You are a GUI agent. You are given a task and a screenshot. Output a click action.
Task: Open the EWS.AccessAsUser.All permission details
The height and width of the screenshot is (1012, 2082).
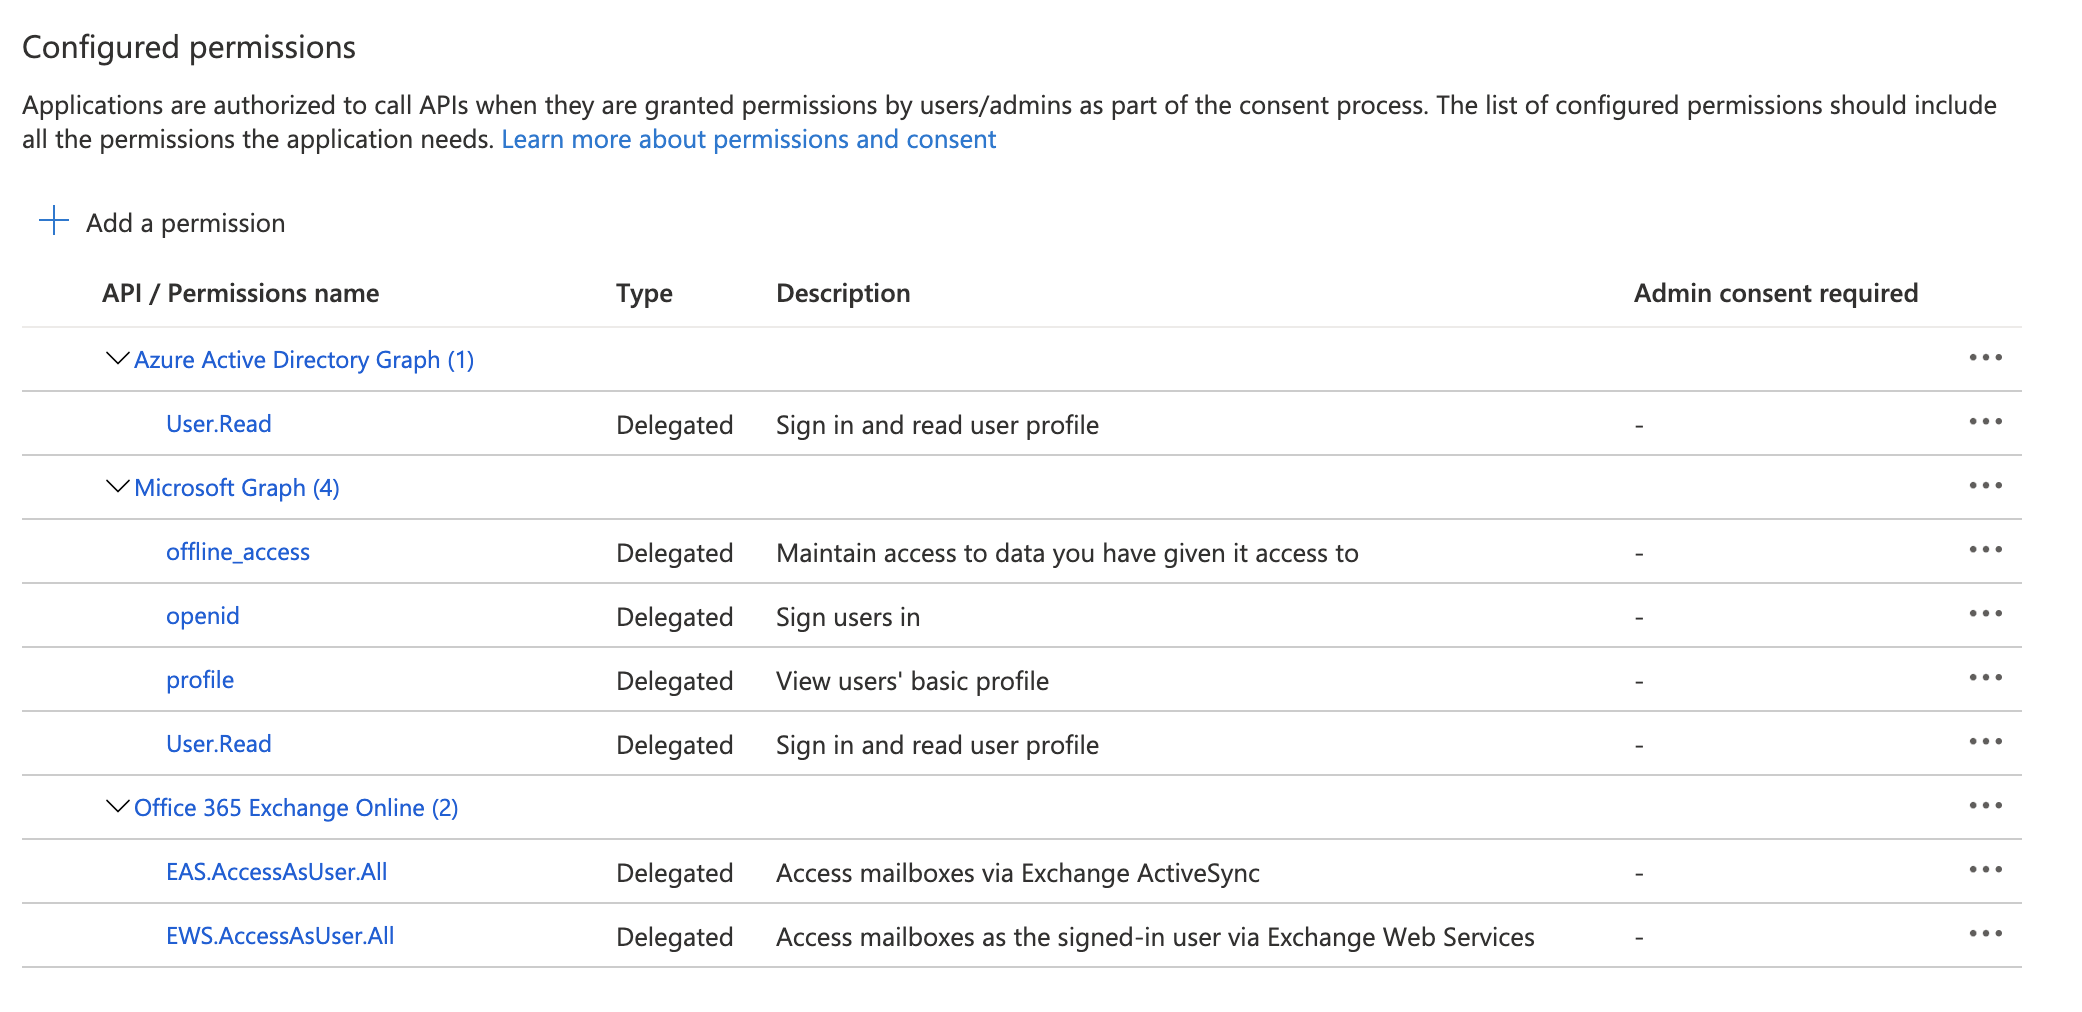click(280, 935)
